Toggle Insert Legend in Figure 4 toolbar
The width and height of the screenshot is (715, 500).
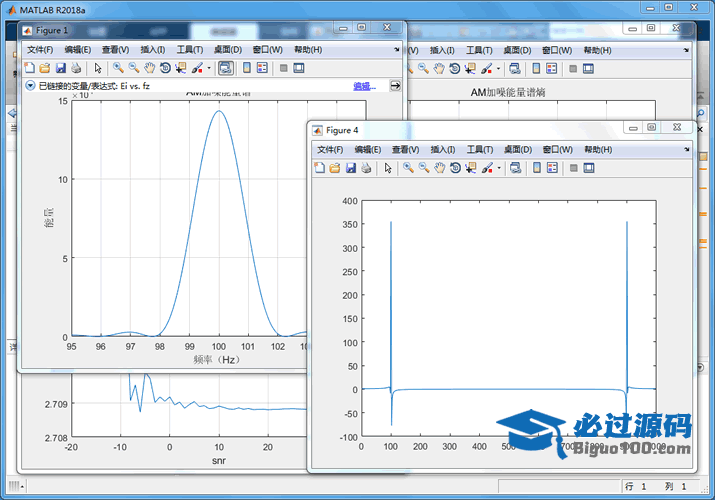[x=553, y=167]
